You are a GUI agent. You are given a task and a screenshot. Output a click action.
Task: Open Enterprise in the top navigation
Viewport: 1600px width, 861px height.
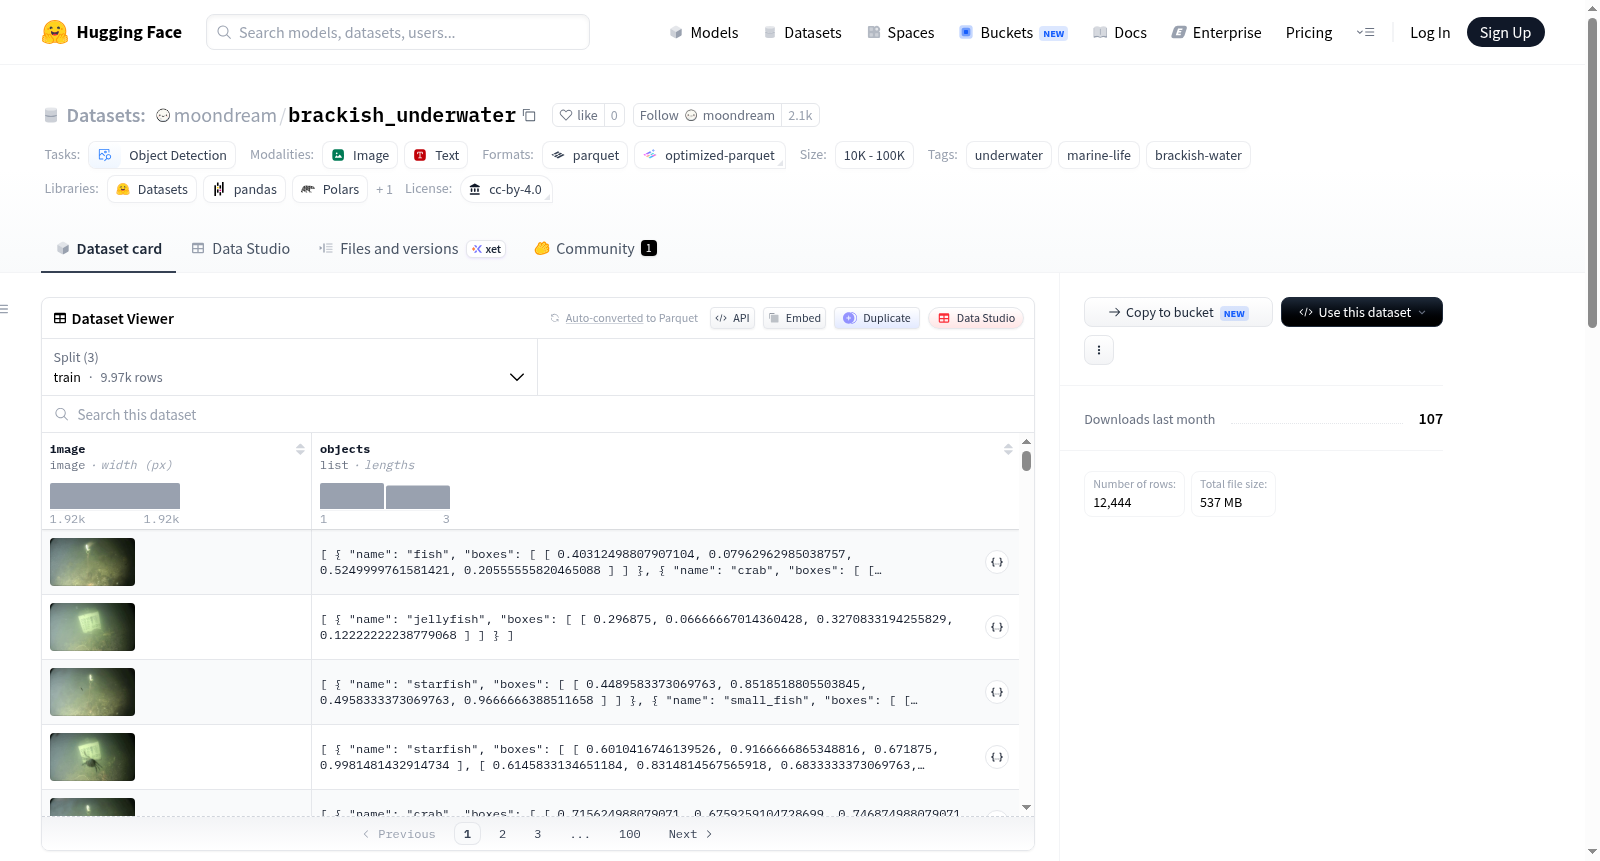1217,32
